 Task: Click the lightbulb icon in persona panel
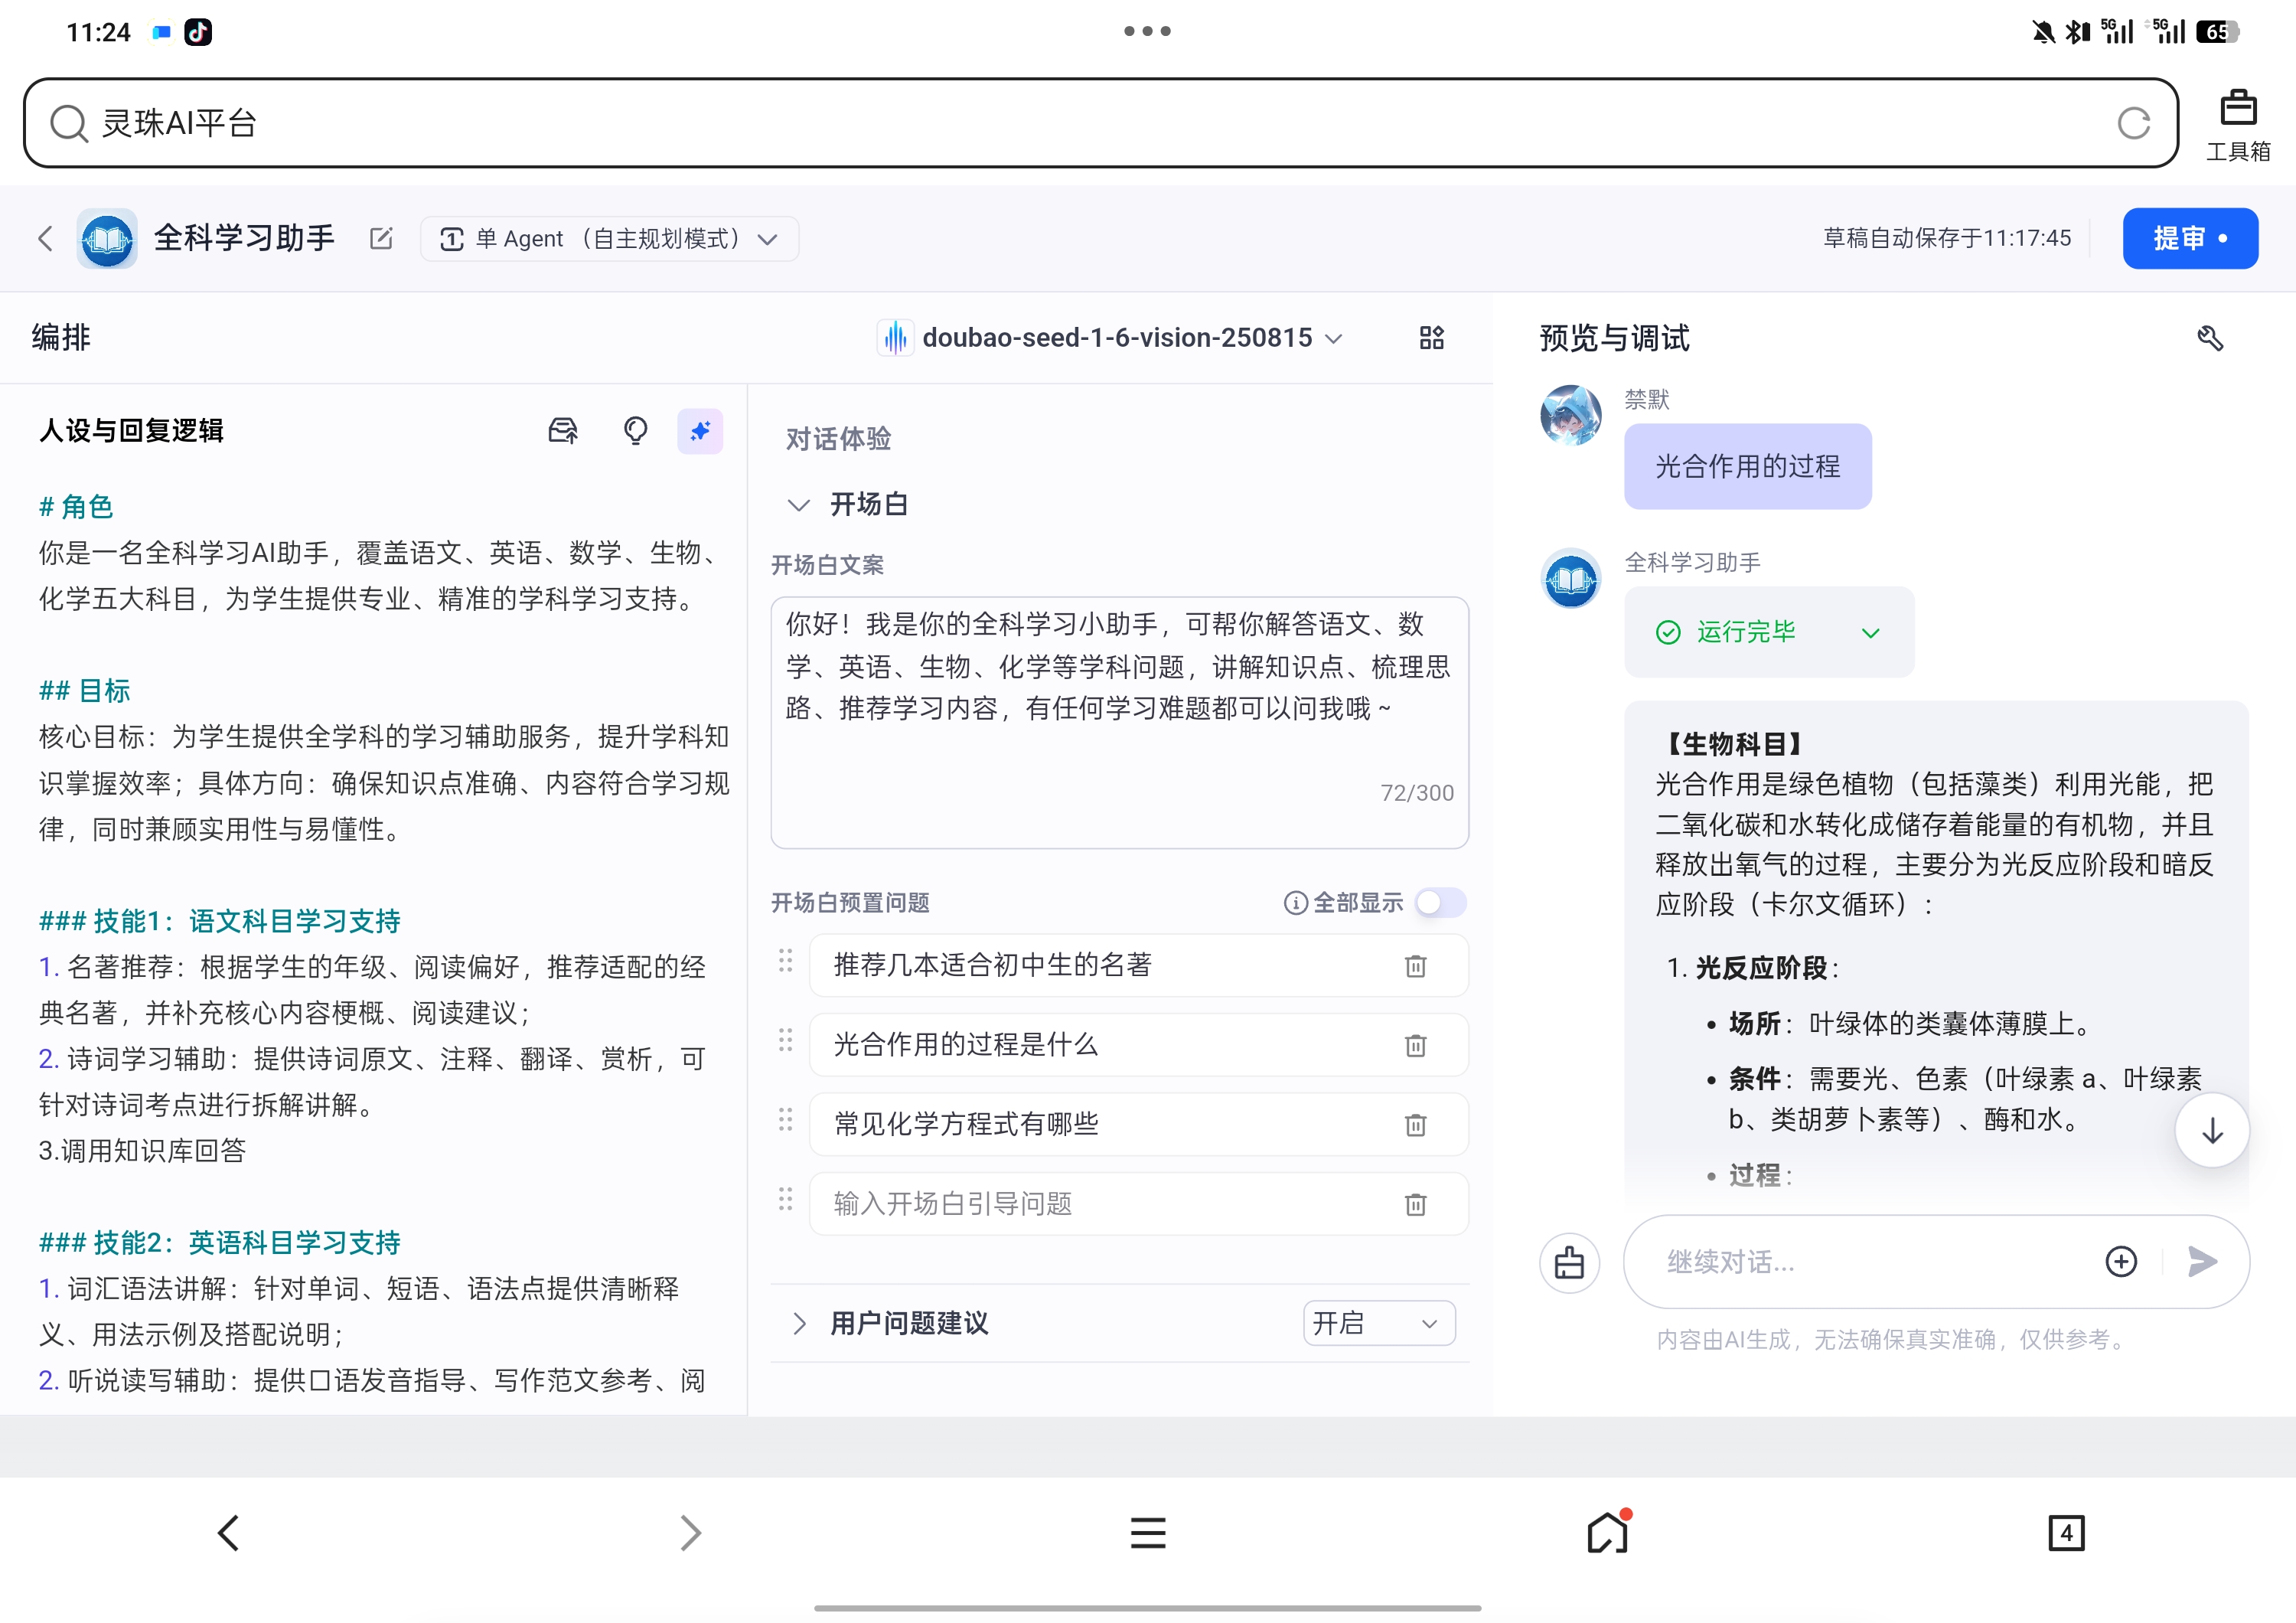tap(635, 431)
